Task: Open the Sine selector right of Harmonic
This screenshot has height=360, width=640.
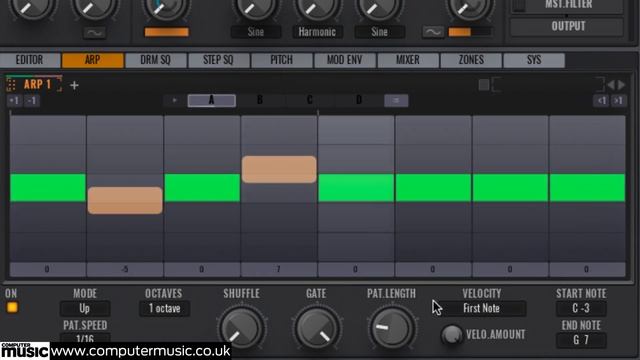Action: (x=380, y=32)
